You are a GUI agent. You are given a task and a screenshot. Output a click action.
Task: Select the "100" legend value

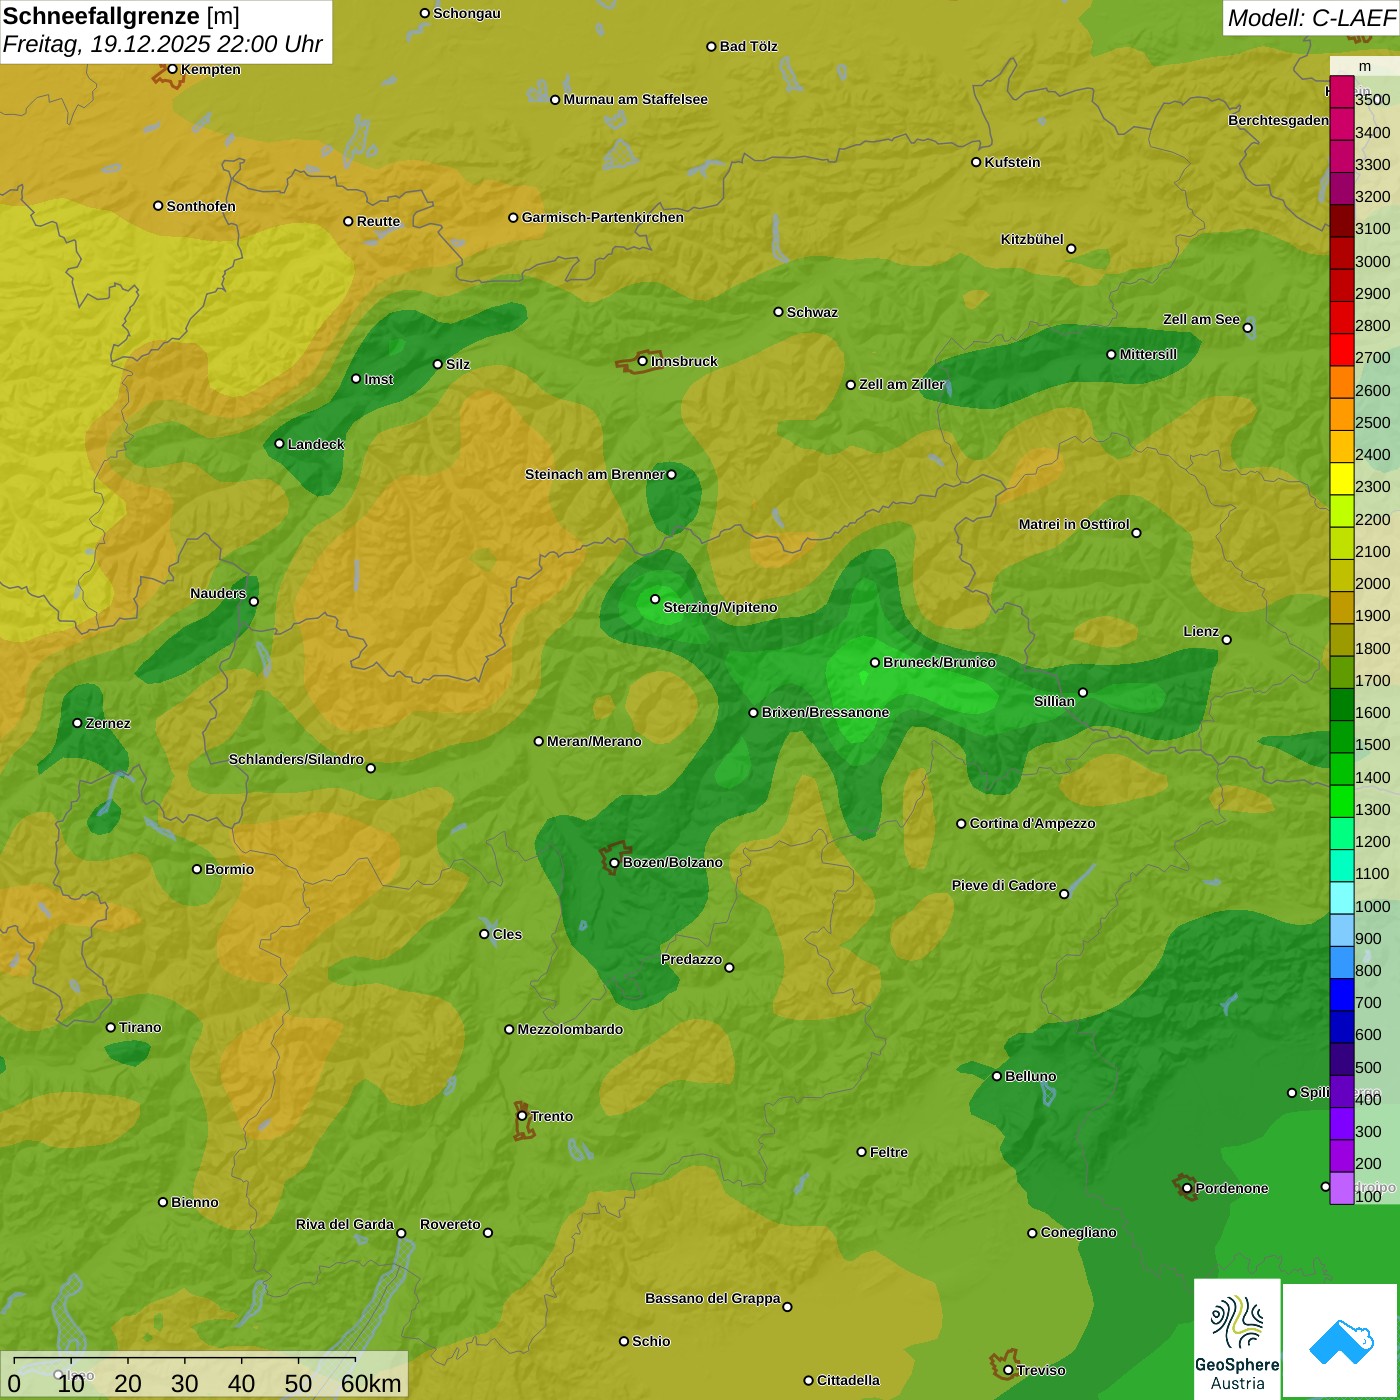click(1368, 1196)
